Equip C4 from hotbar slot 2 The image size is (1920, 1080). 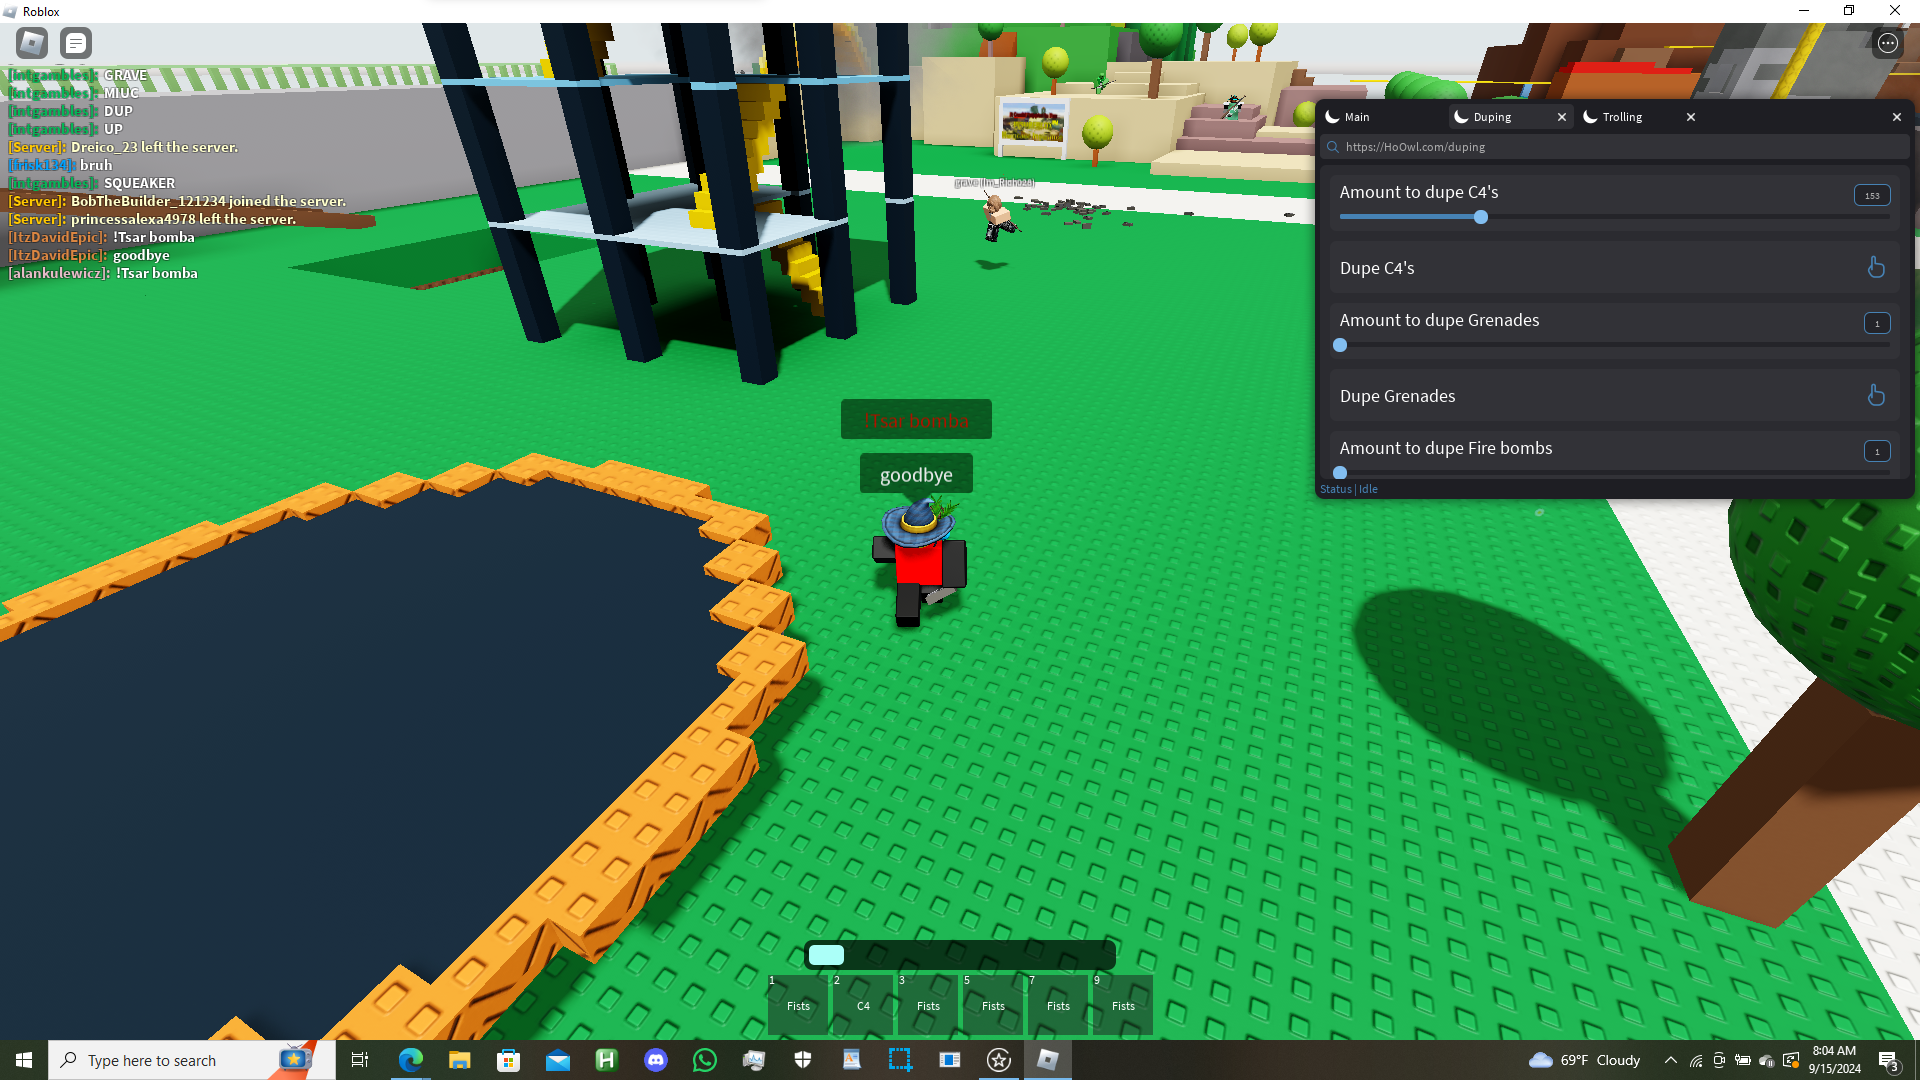[863, 1004]
